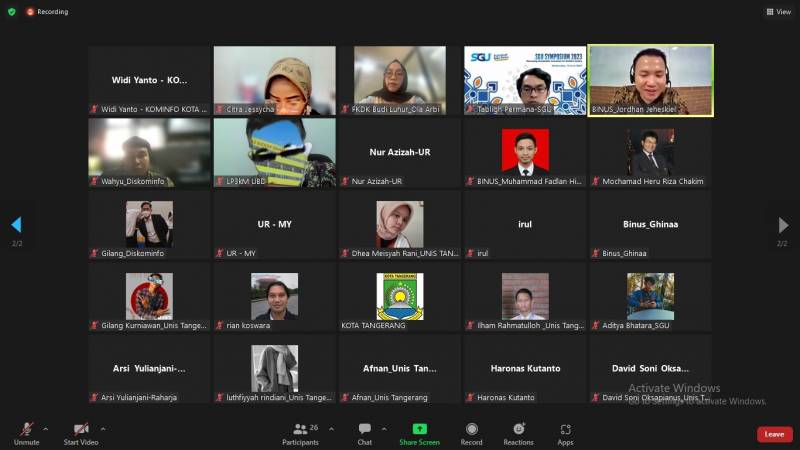The width and height of the screenshot is (800, 450).
Task: Open the Reactions menu
Action: [x=518, y=432]
